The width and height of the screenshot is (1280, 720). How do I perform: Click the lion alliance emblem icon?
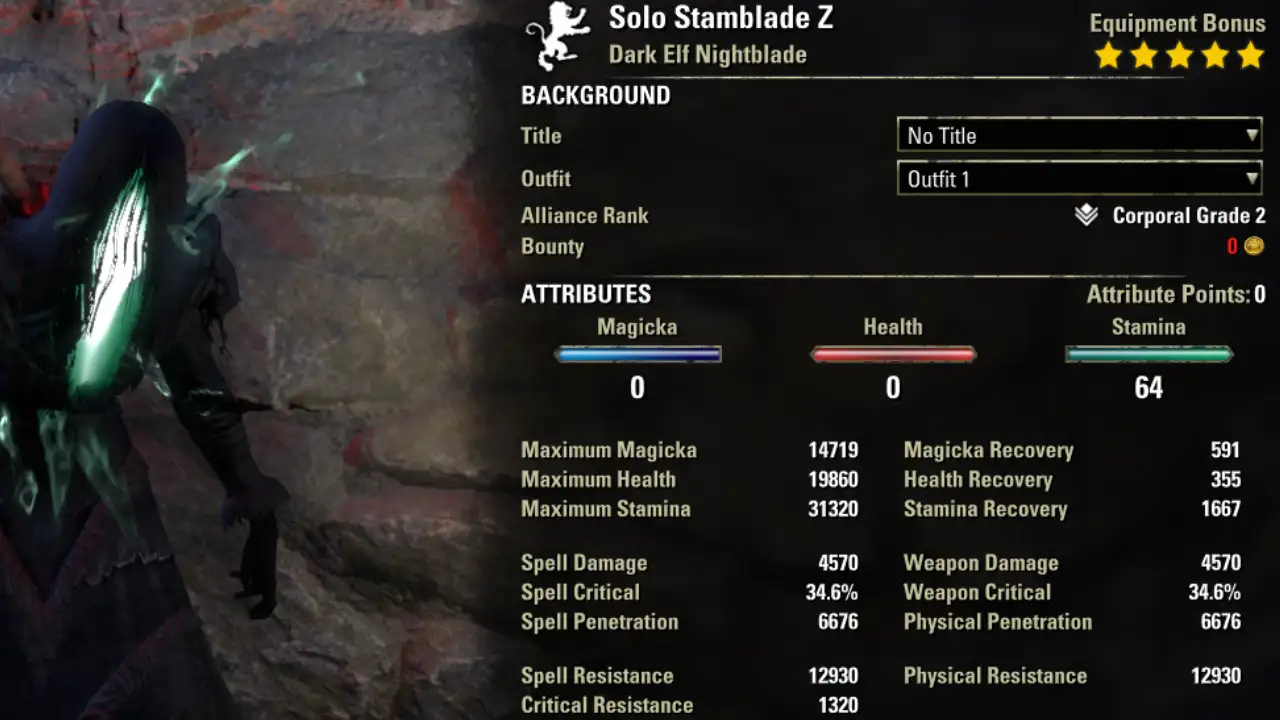(558, 37)
